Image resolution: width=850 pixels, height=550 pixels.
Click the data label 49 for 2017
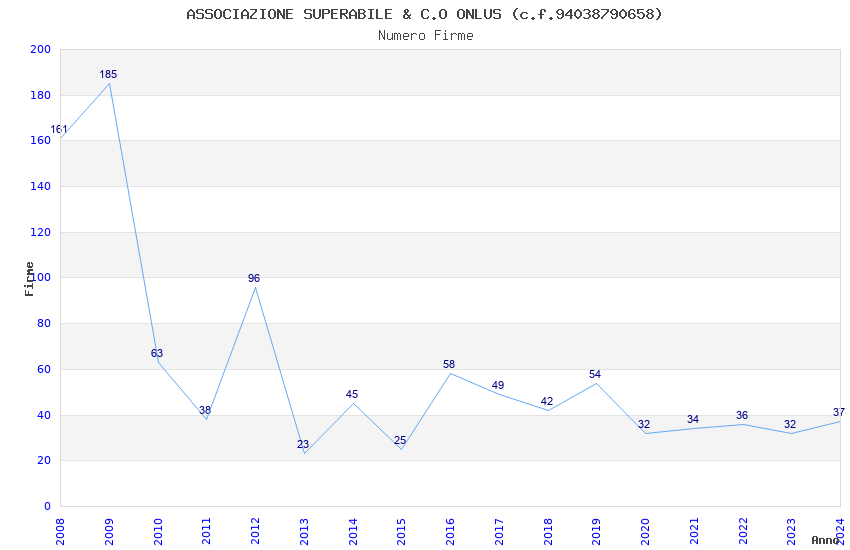pyautogui.click(x=498, y=385)
